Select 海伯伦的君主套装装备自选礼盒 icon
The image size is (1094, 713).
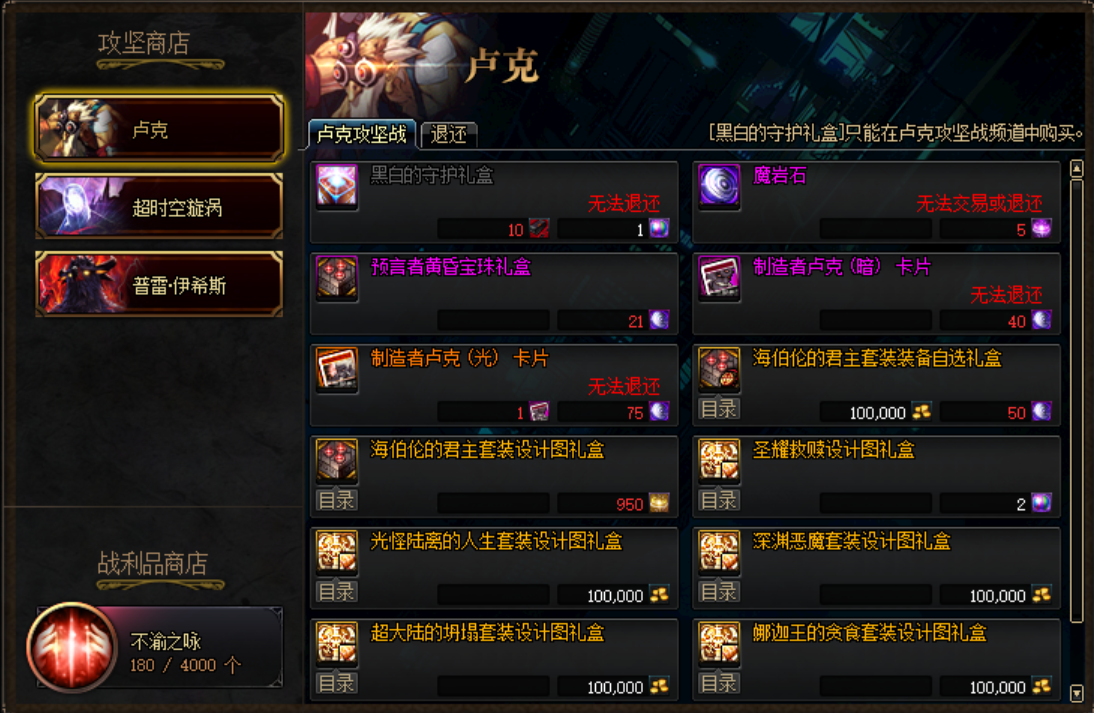coord(719,368)
